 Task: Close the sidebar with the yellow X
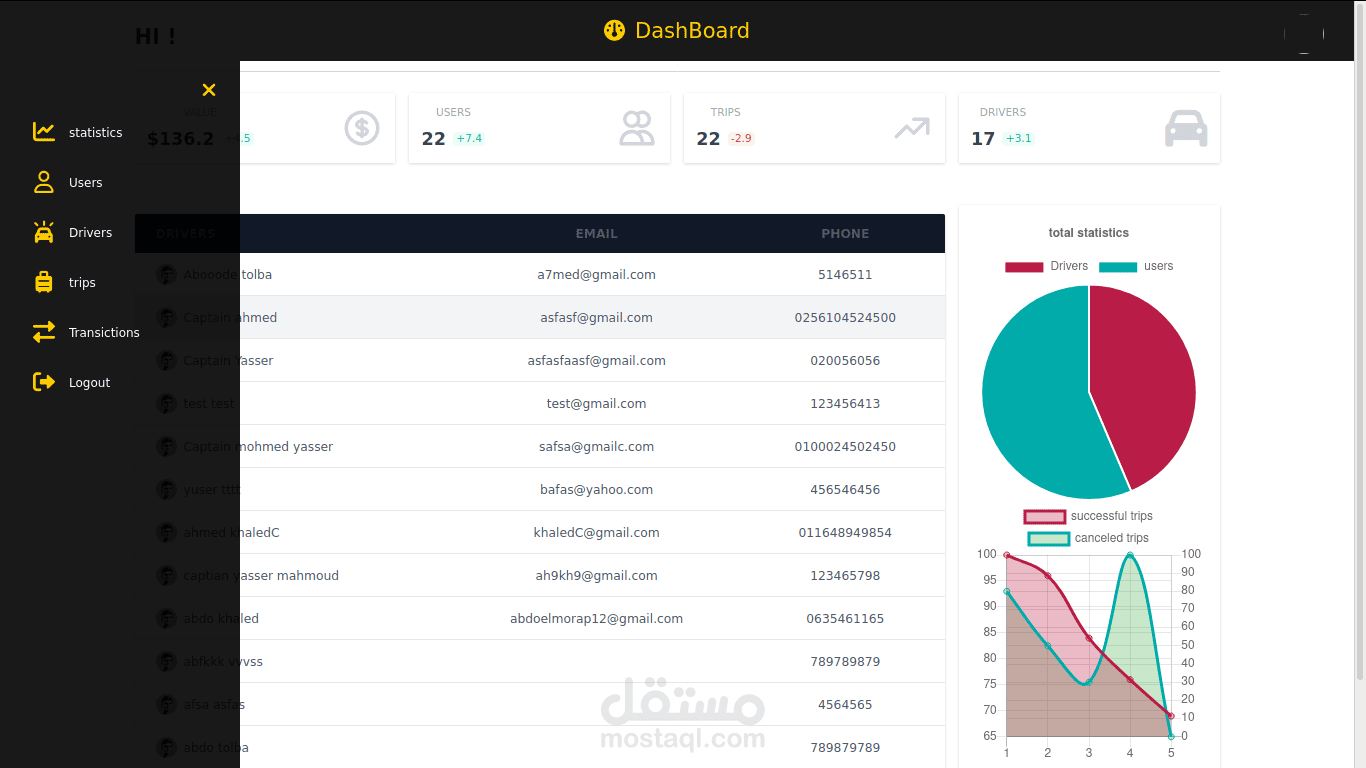(x=209, y=90)
